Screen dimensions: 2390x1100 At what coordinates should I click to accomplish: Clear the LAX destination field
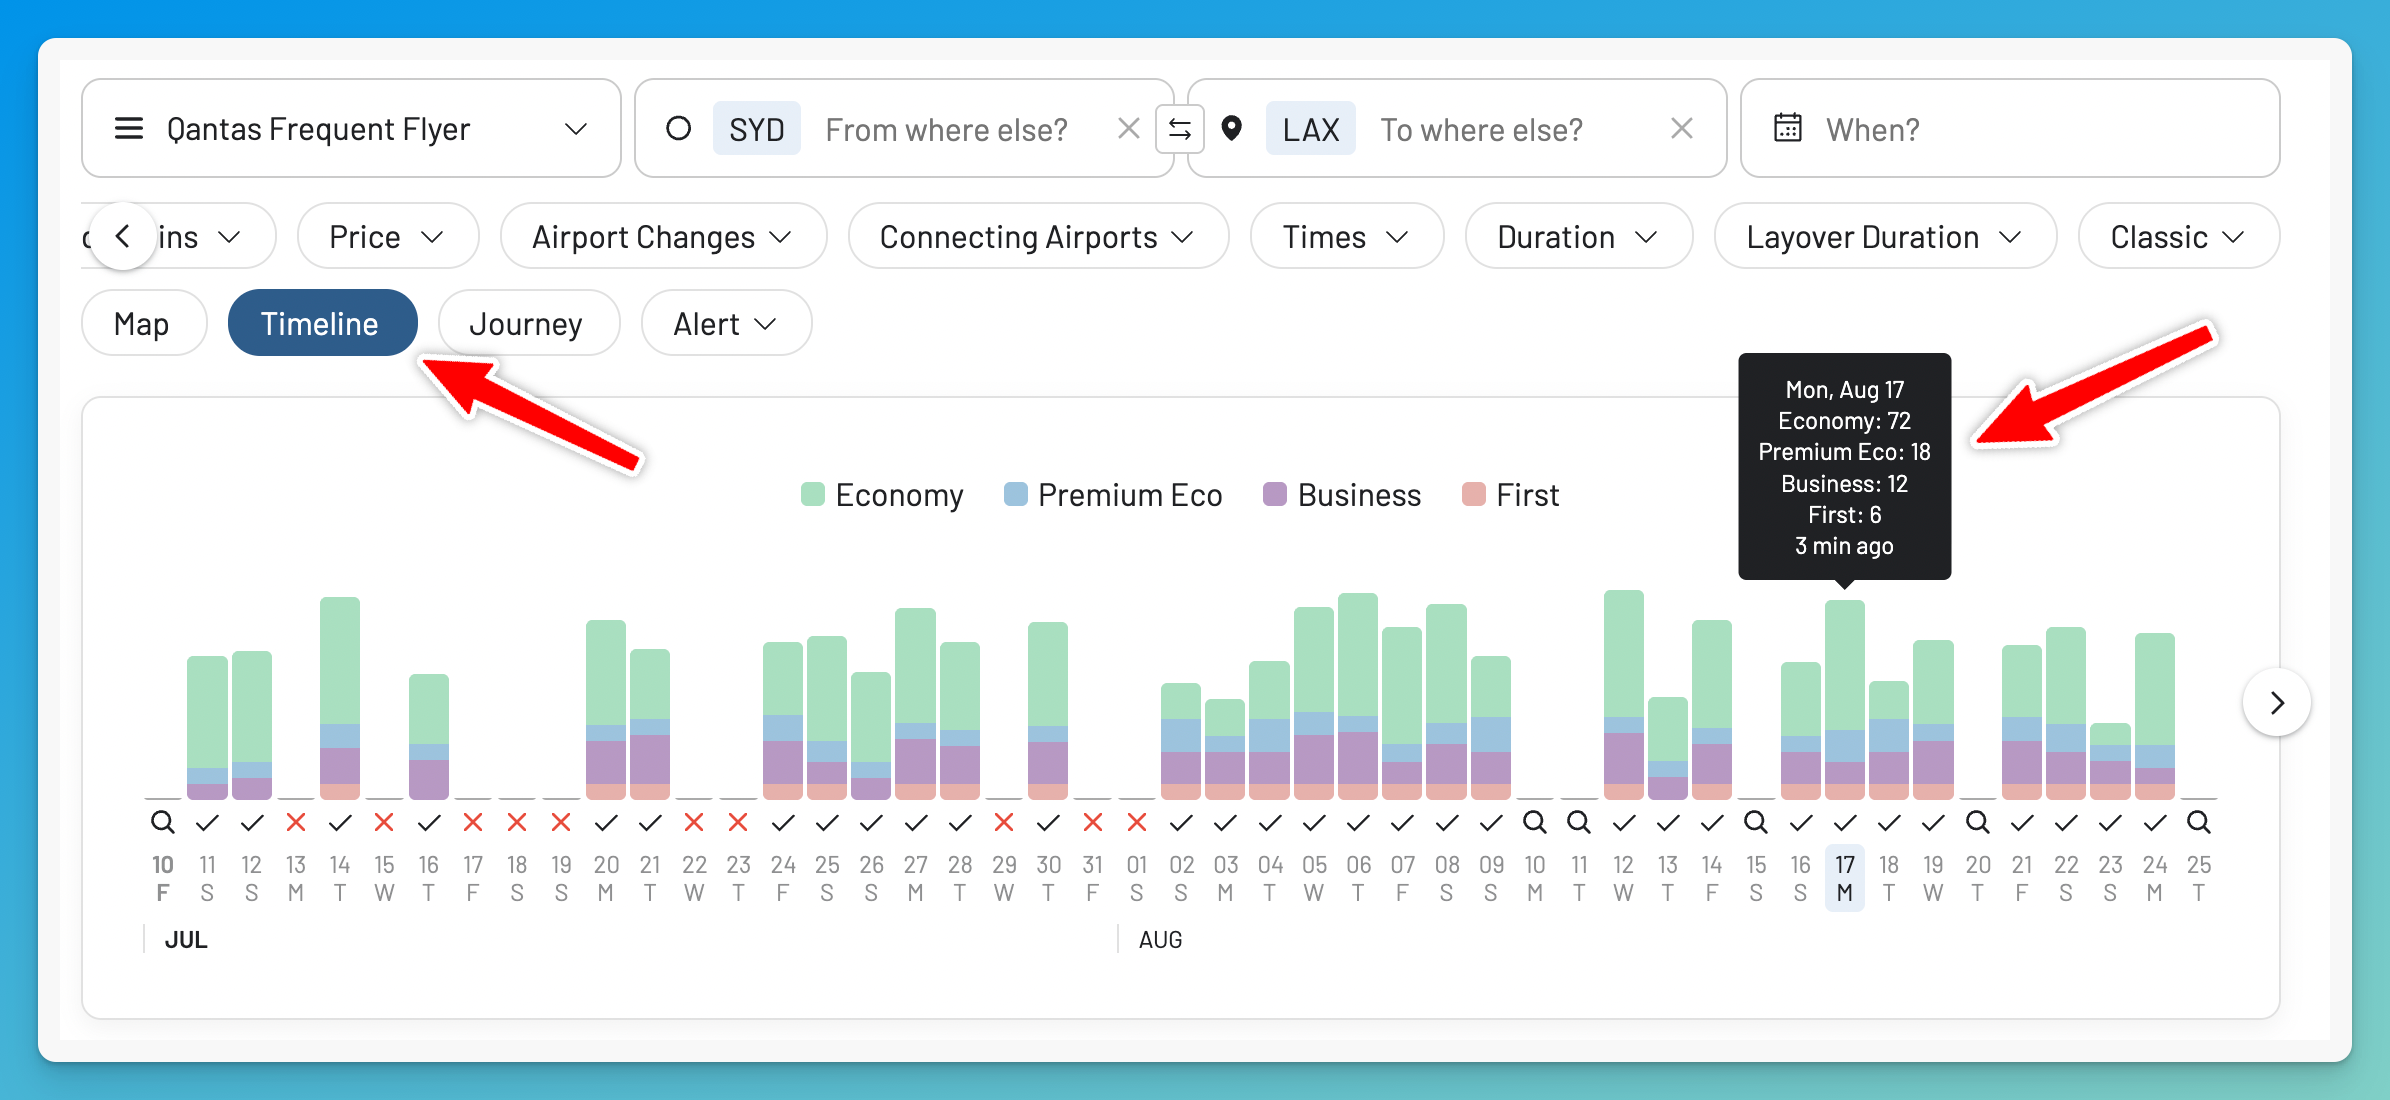(1682, 129)
